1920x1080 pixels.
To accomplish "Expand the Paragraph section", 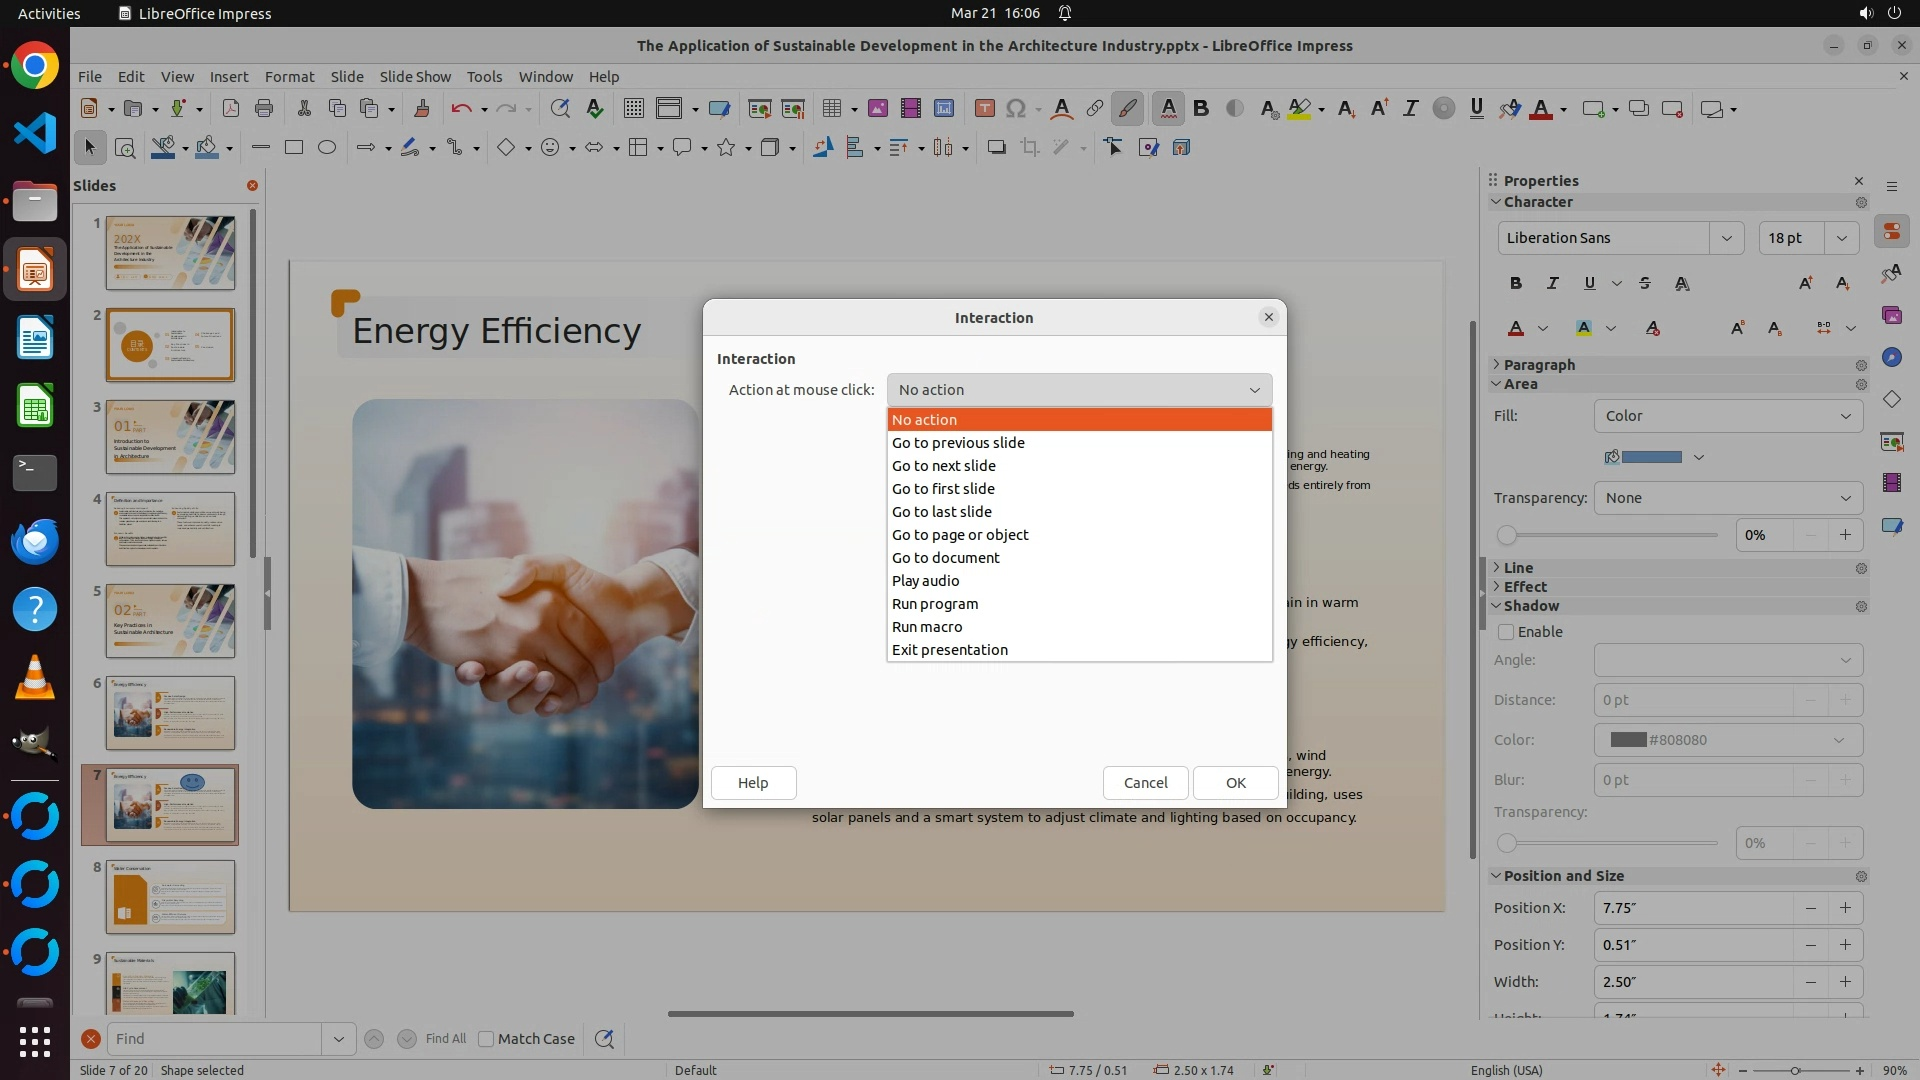I will [x=1538, y=365].
